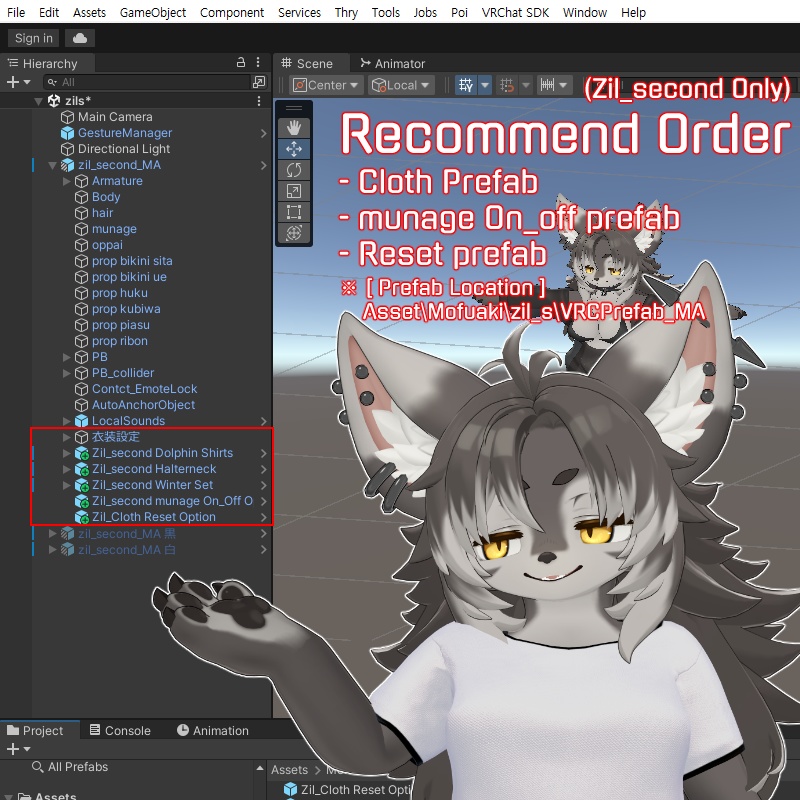Open Zil_Cloth Reset Option prefab arrow

click(263, 517)
